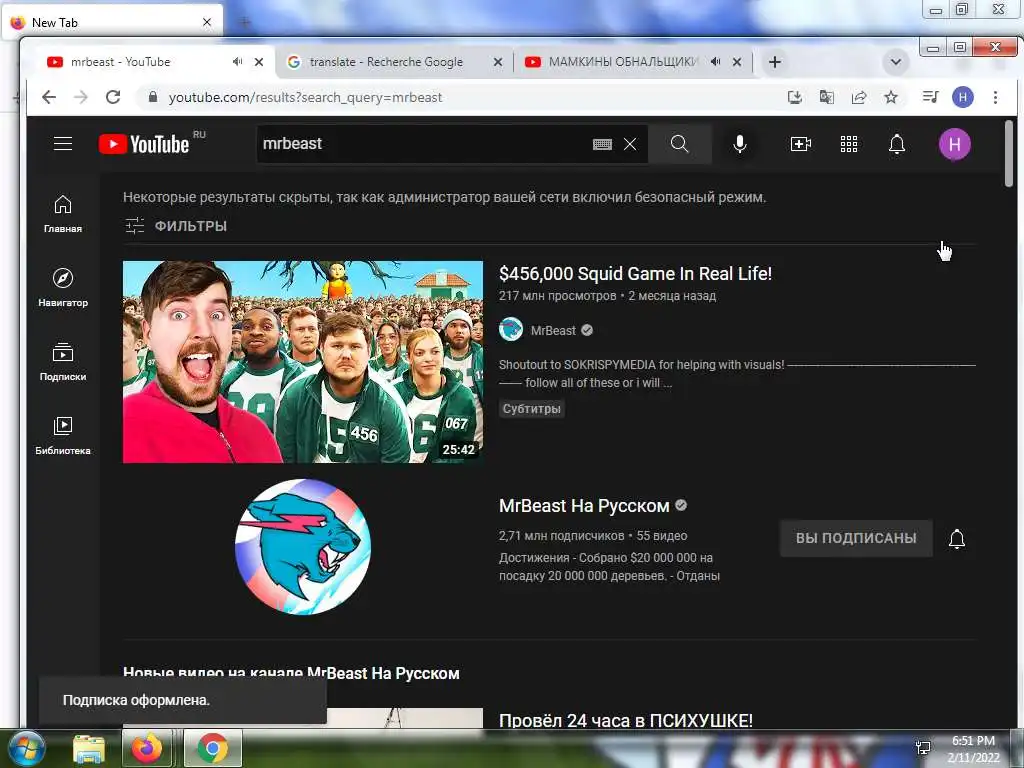Switch to Firefox from the taskbar
This screenshot has height=768, width=1024.
(x=147, y=748)
